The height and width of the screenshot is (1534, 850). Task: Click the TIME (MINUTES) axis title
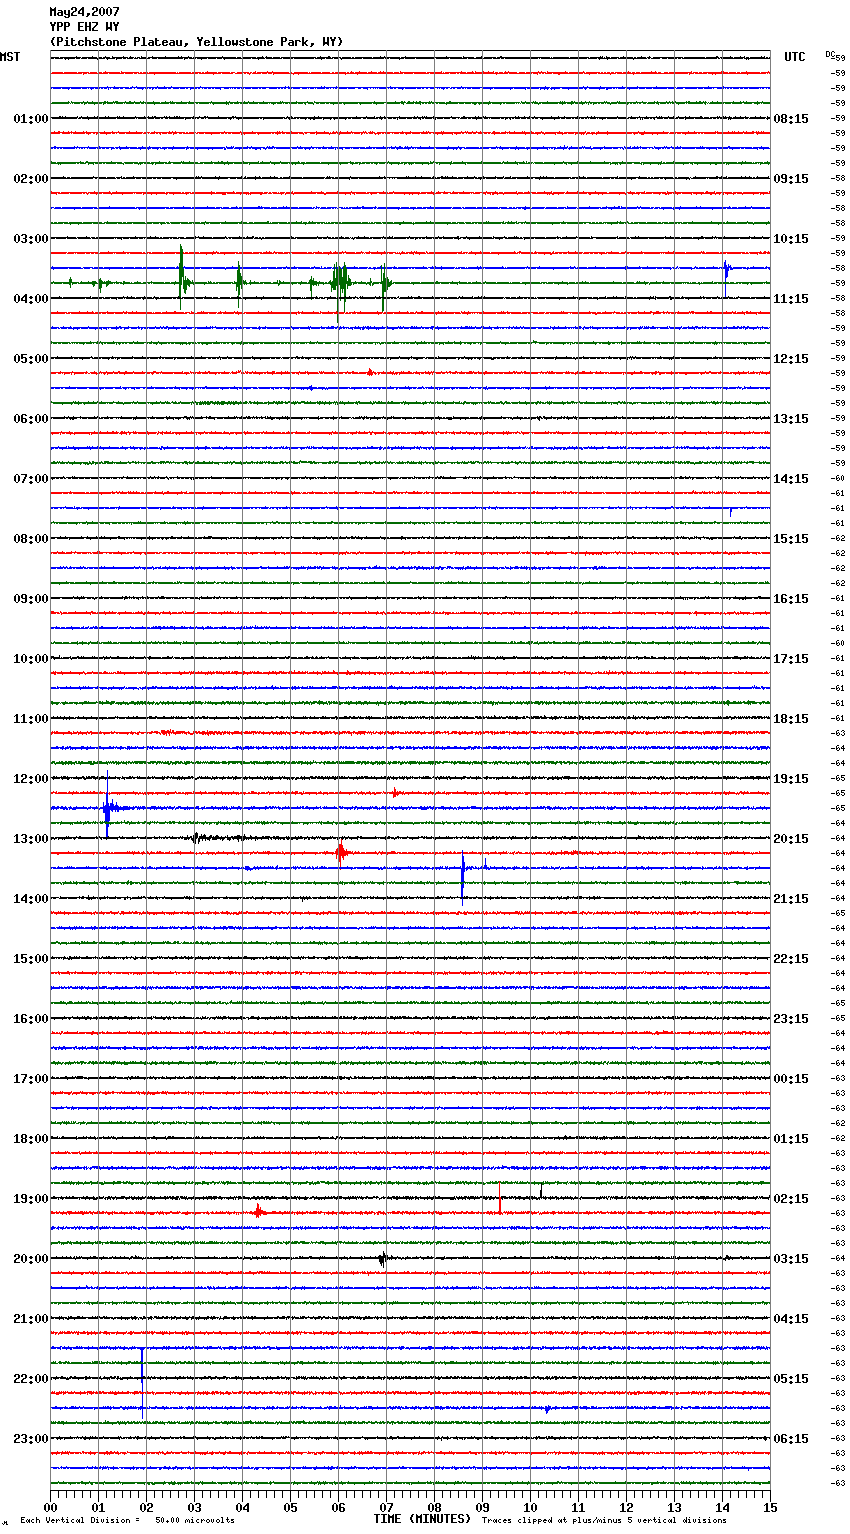tap(422, 1519)
